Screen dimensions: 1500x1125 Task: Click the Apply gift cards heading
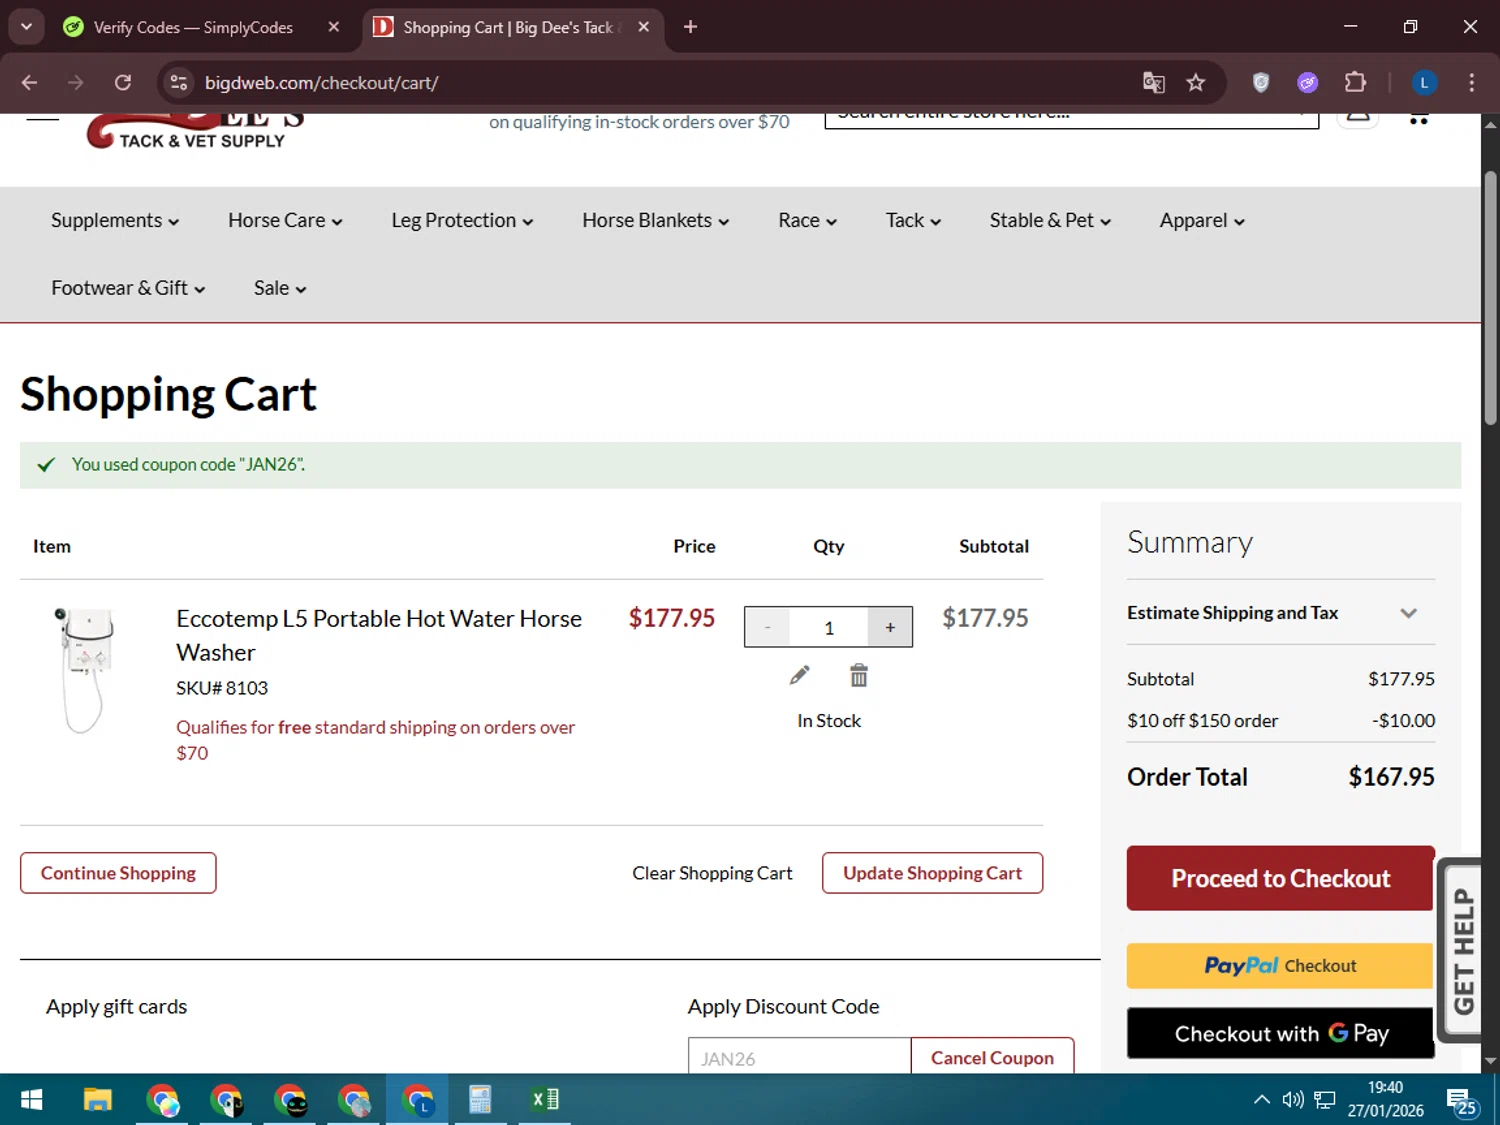tap(116, 1007)
